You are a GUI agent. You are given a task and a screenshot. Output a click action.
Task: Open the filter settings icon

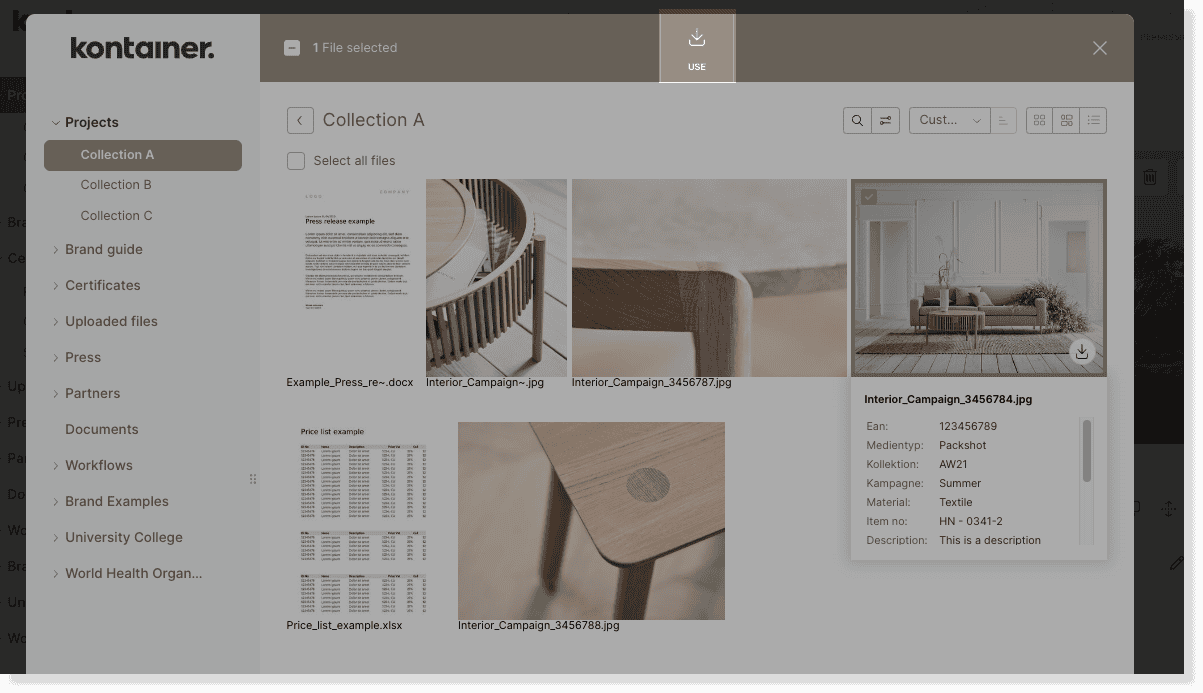(x=885, y=120)
